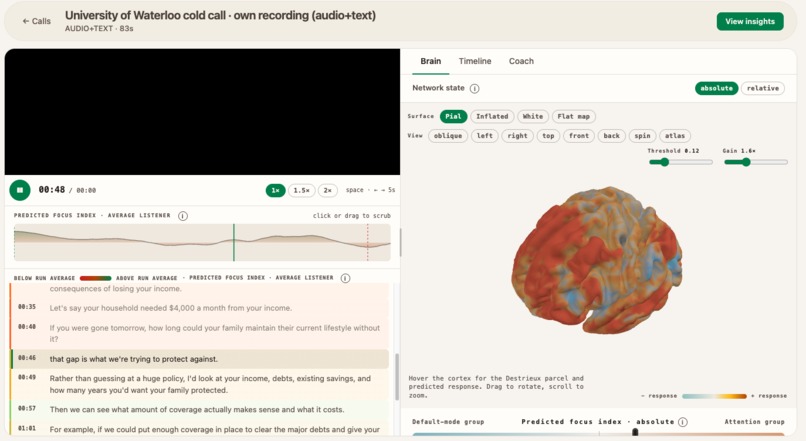806x441 pixels.
Task: Click the Default-mode to Attention group slider
Action: (x=598, y=434)
